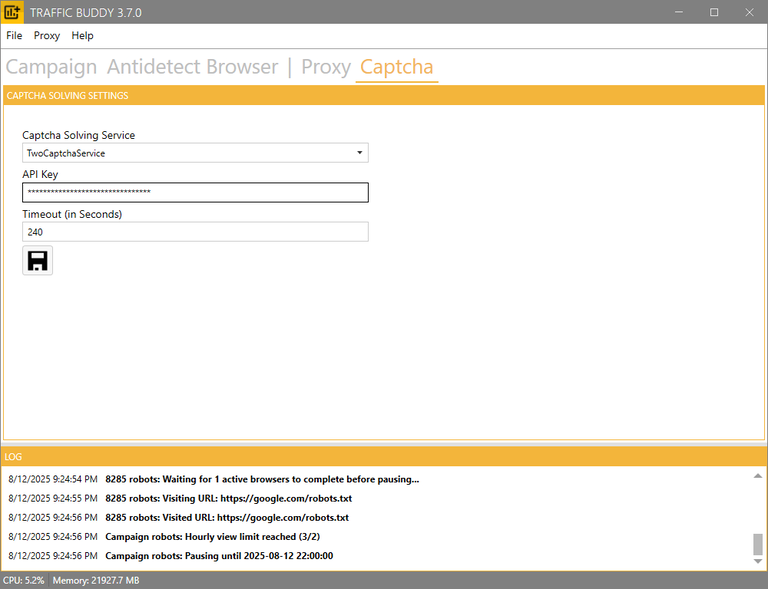Screen dimensions: 768x589
Task: Open the Help menu
Action: (83, 35)
